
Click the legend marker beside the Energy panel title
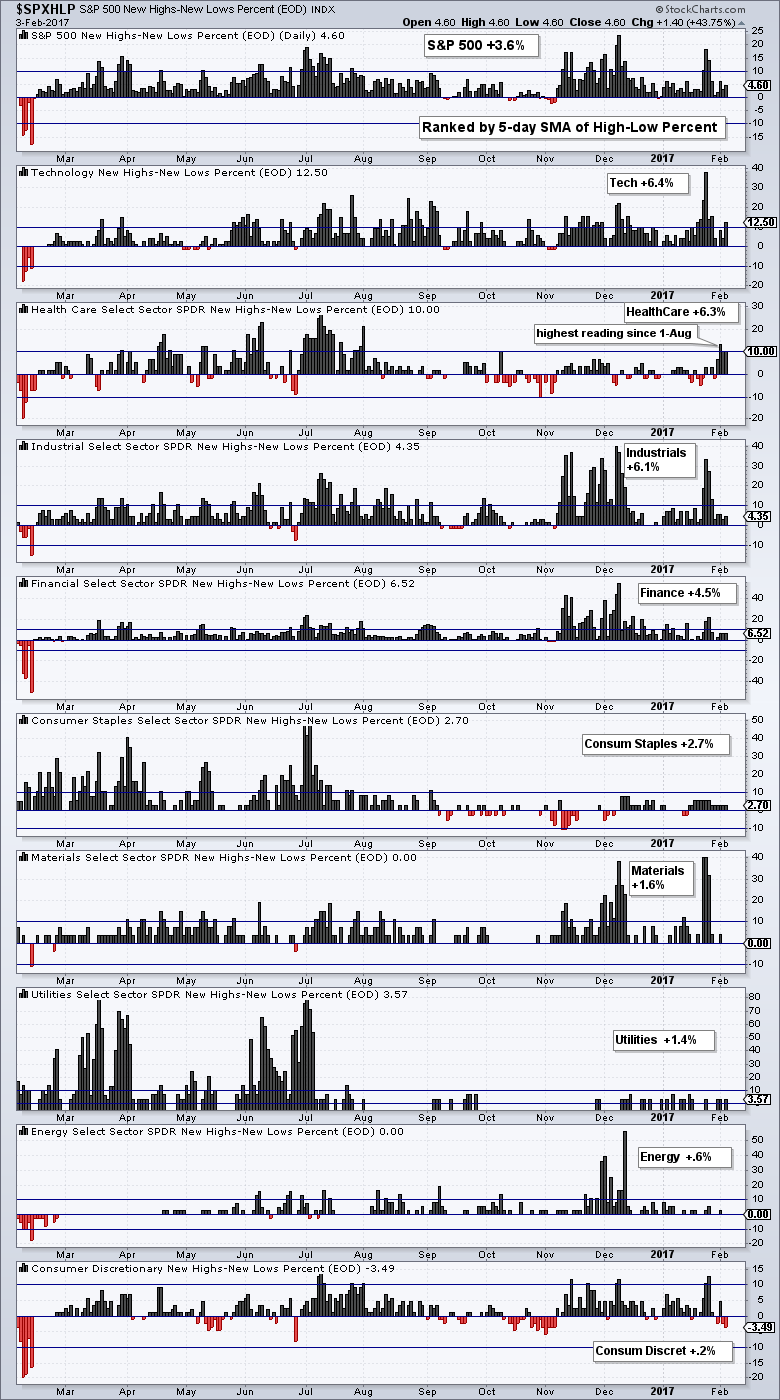(25, 1131)
